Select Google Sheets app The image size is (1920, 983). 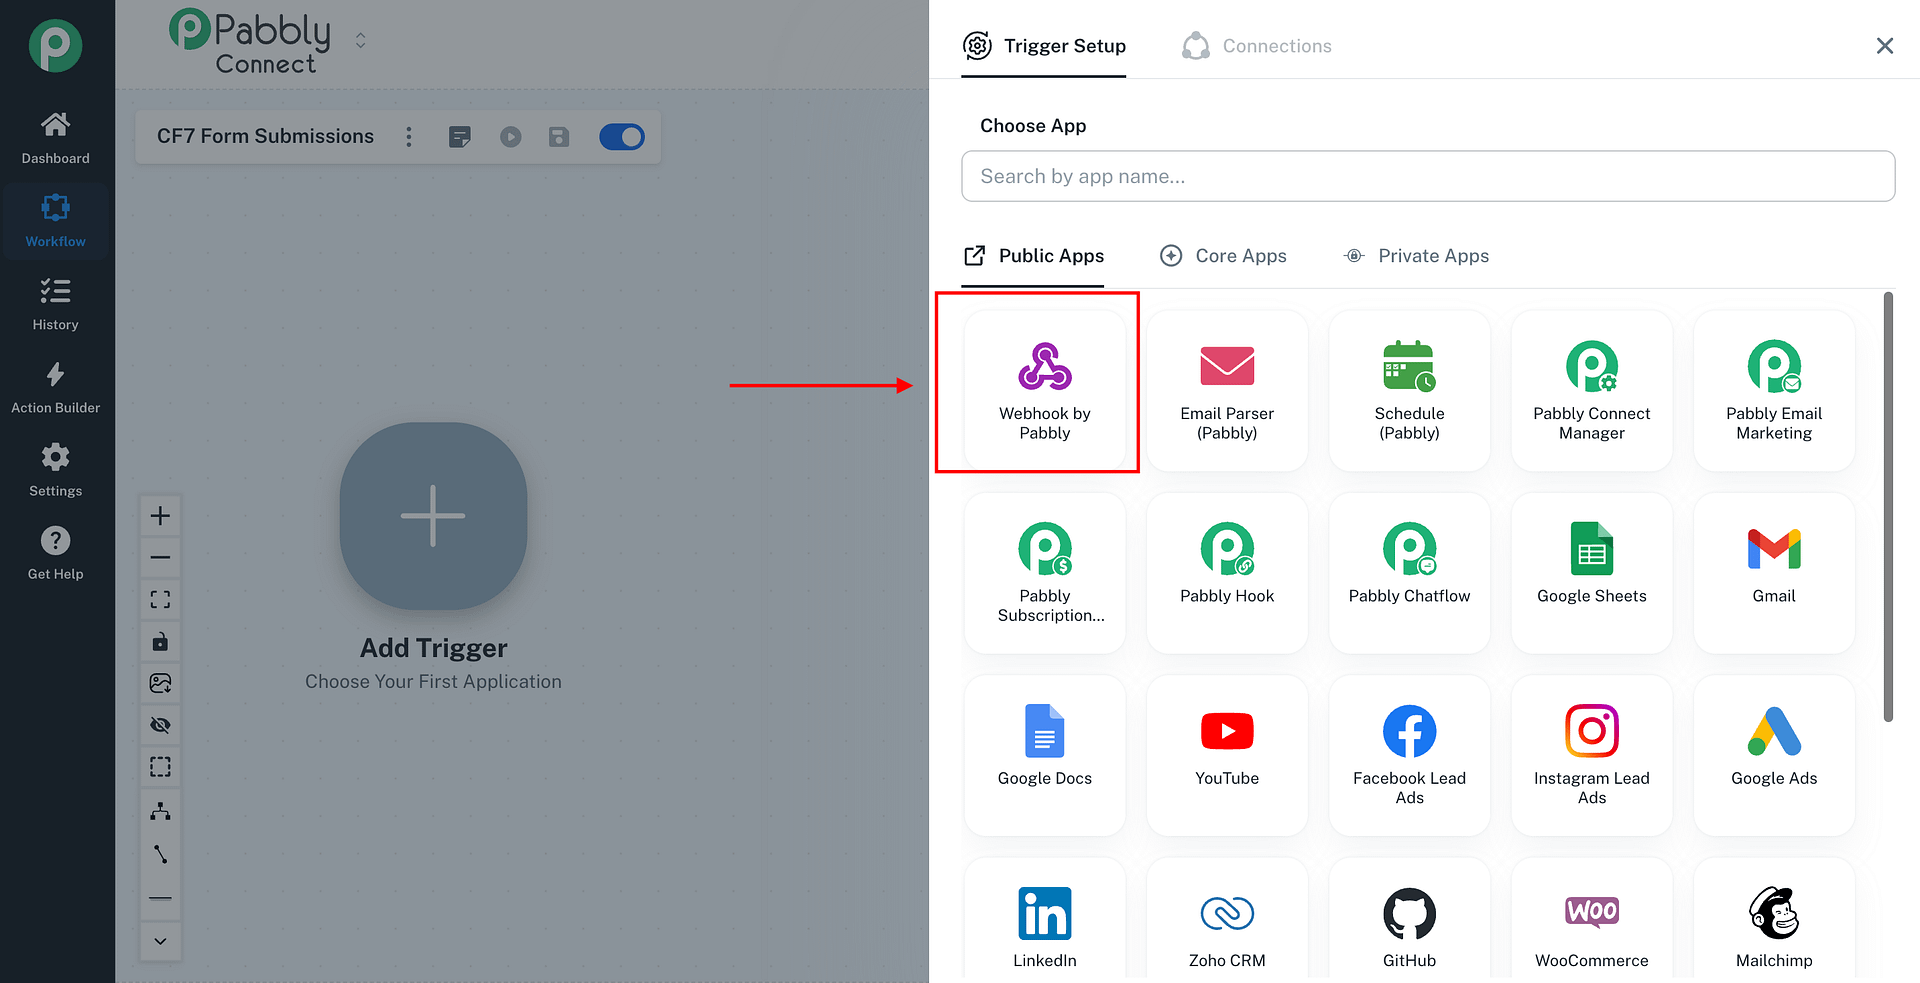click(x=1591, y=573)
